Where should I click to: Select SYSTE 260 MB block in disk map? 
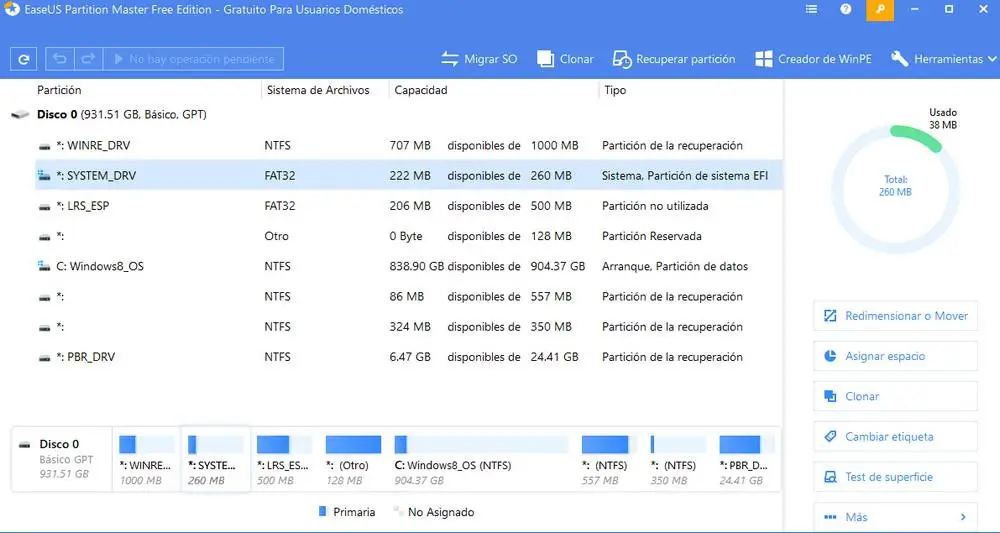click(216, 460)
